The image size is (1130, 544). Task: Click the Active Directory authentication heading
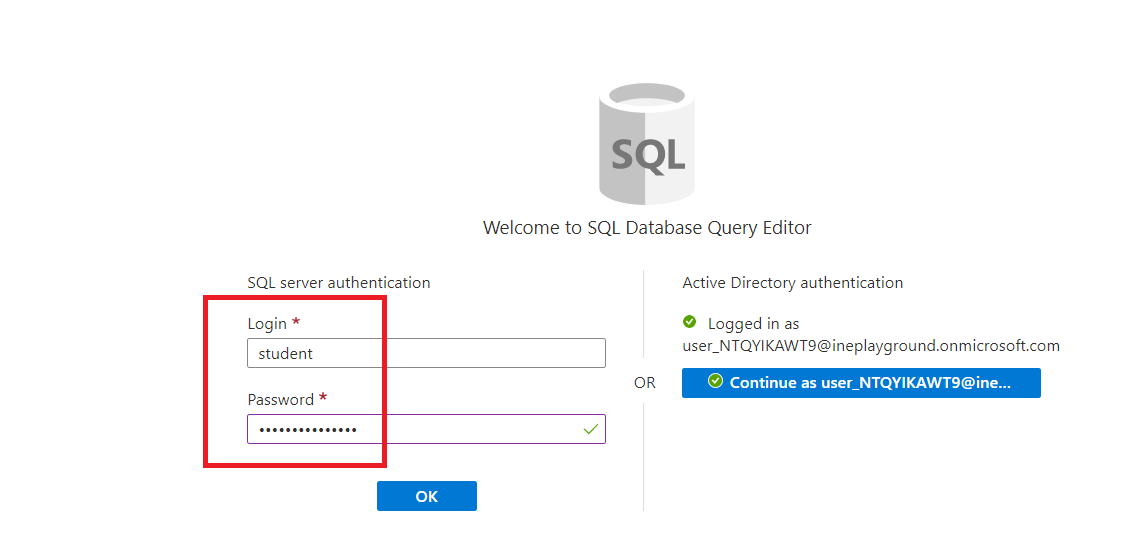tap(792, 283)
